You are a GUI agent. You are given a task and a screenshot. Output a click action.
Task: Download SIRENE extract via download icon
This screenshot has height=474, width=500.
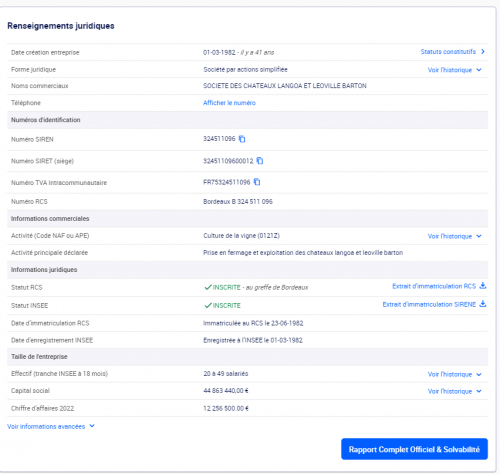[x=483, y=304]
